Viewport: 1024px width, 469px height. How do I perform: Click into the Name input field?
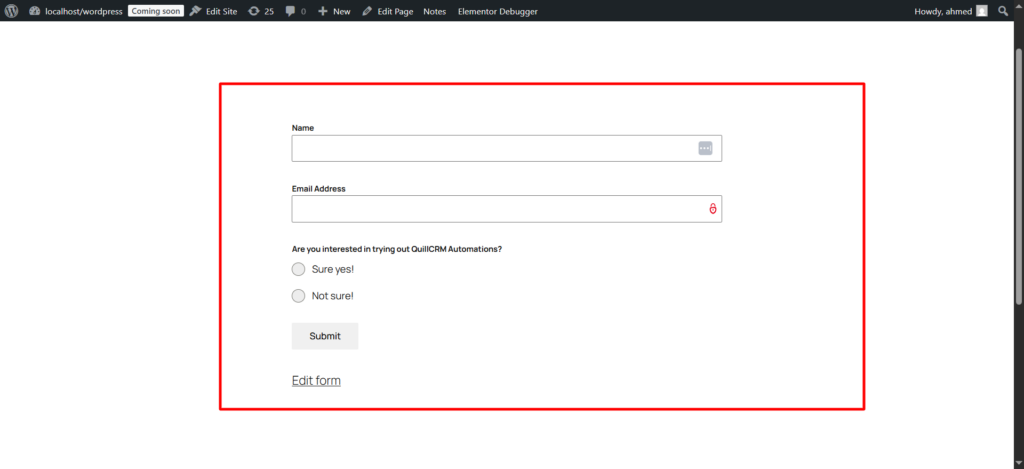coord(490,148)
